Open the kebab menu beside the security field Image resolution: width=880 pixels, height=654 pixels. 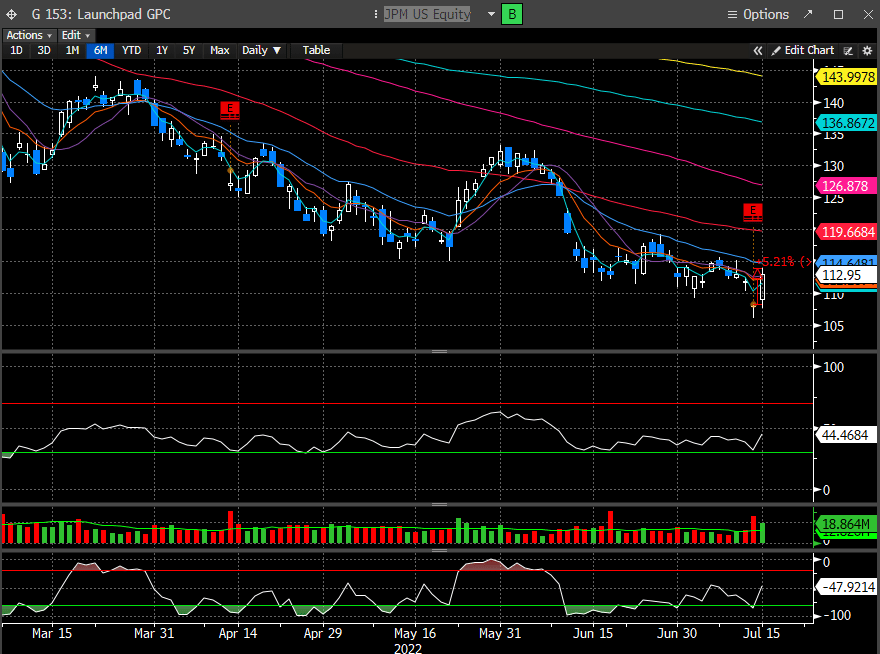(x=375, y=15)
